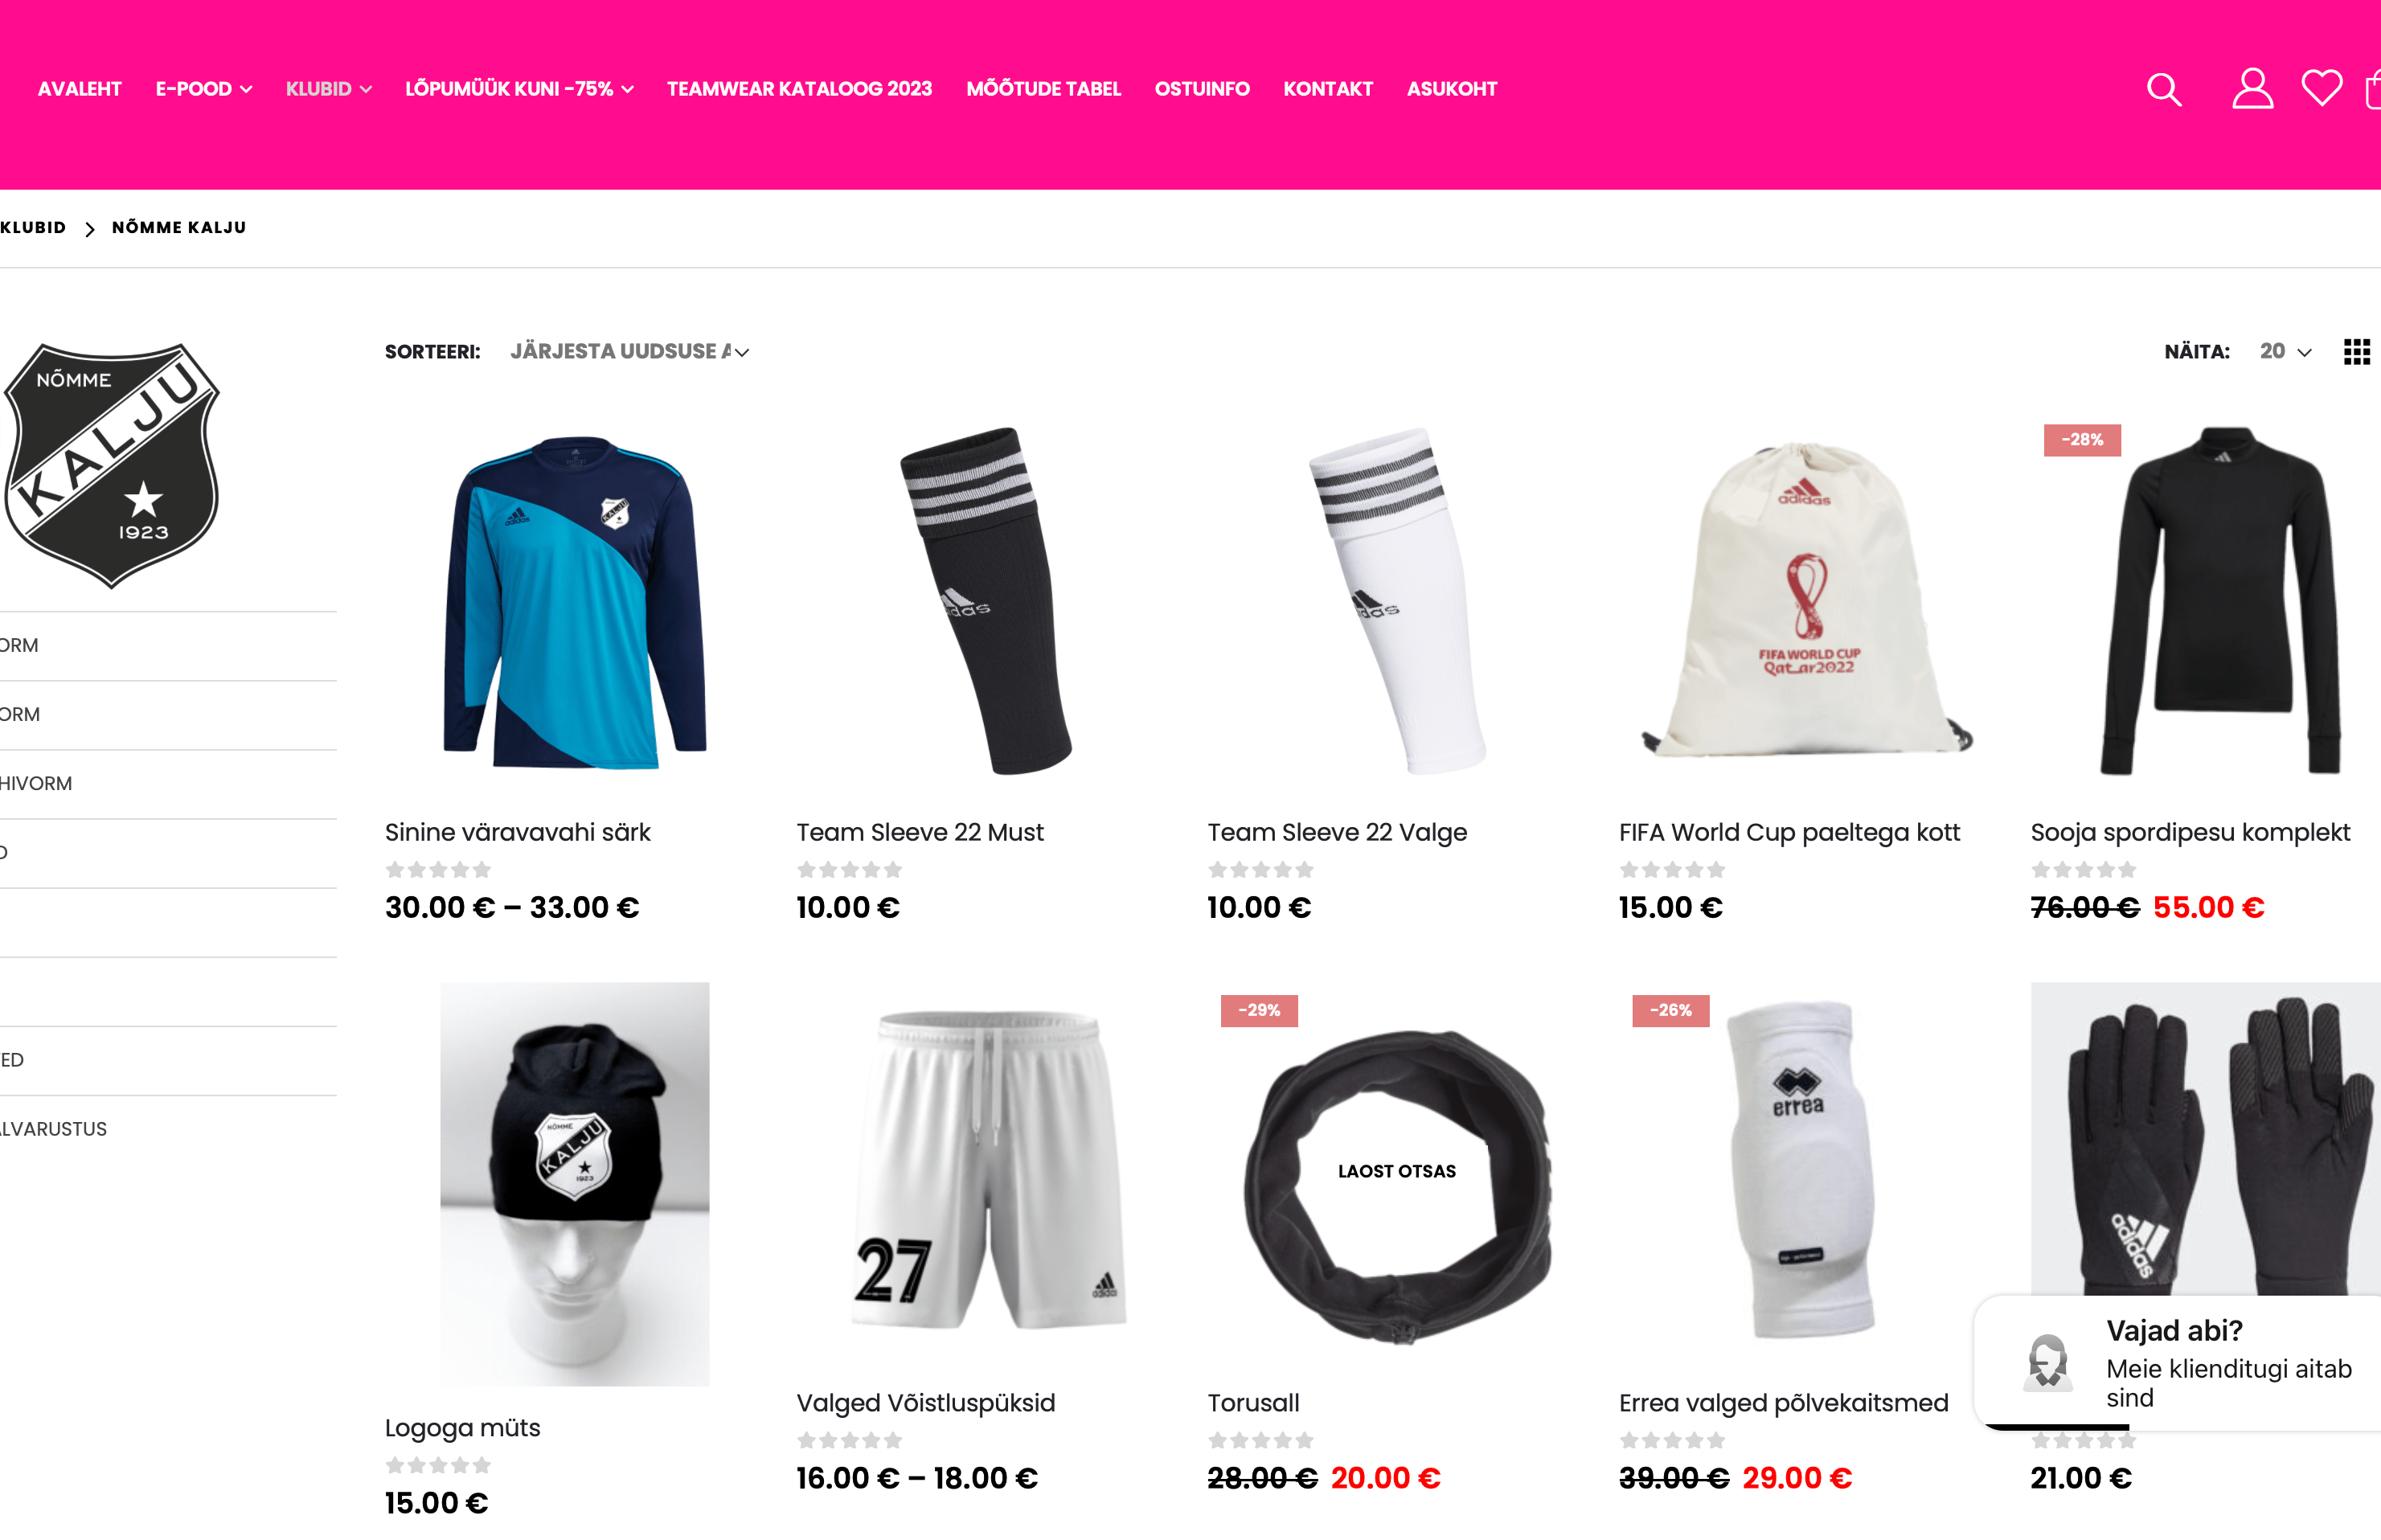Open the sort order dropdown
Viewport: 2381px width, 1540px height.
[x=629, y=352]
